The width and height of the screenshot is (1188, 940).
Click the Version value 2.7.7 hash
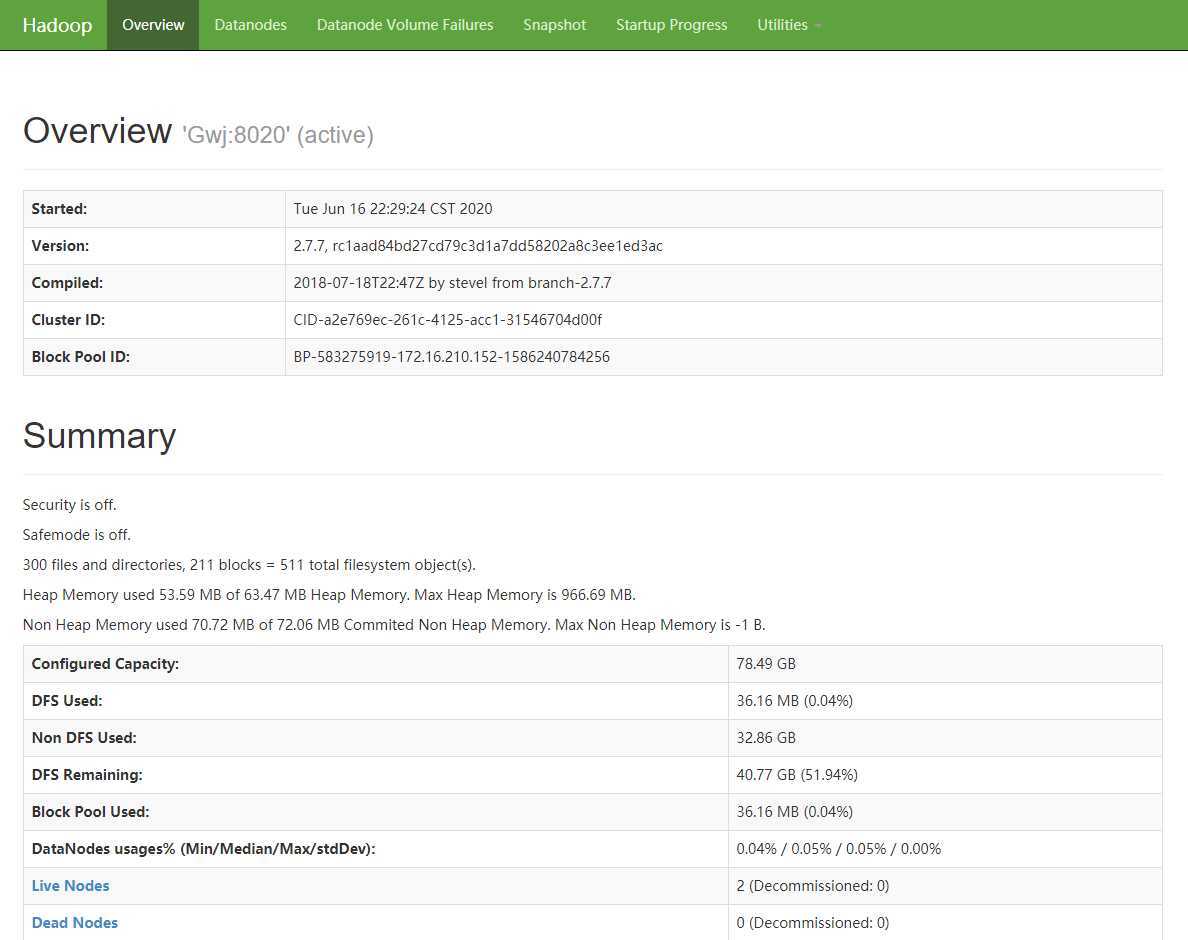tap(478, 246)
